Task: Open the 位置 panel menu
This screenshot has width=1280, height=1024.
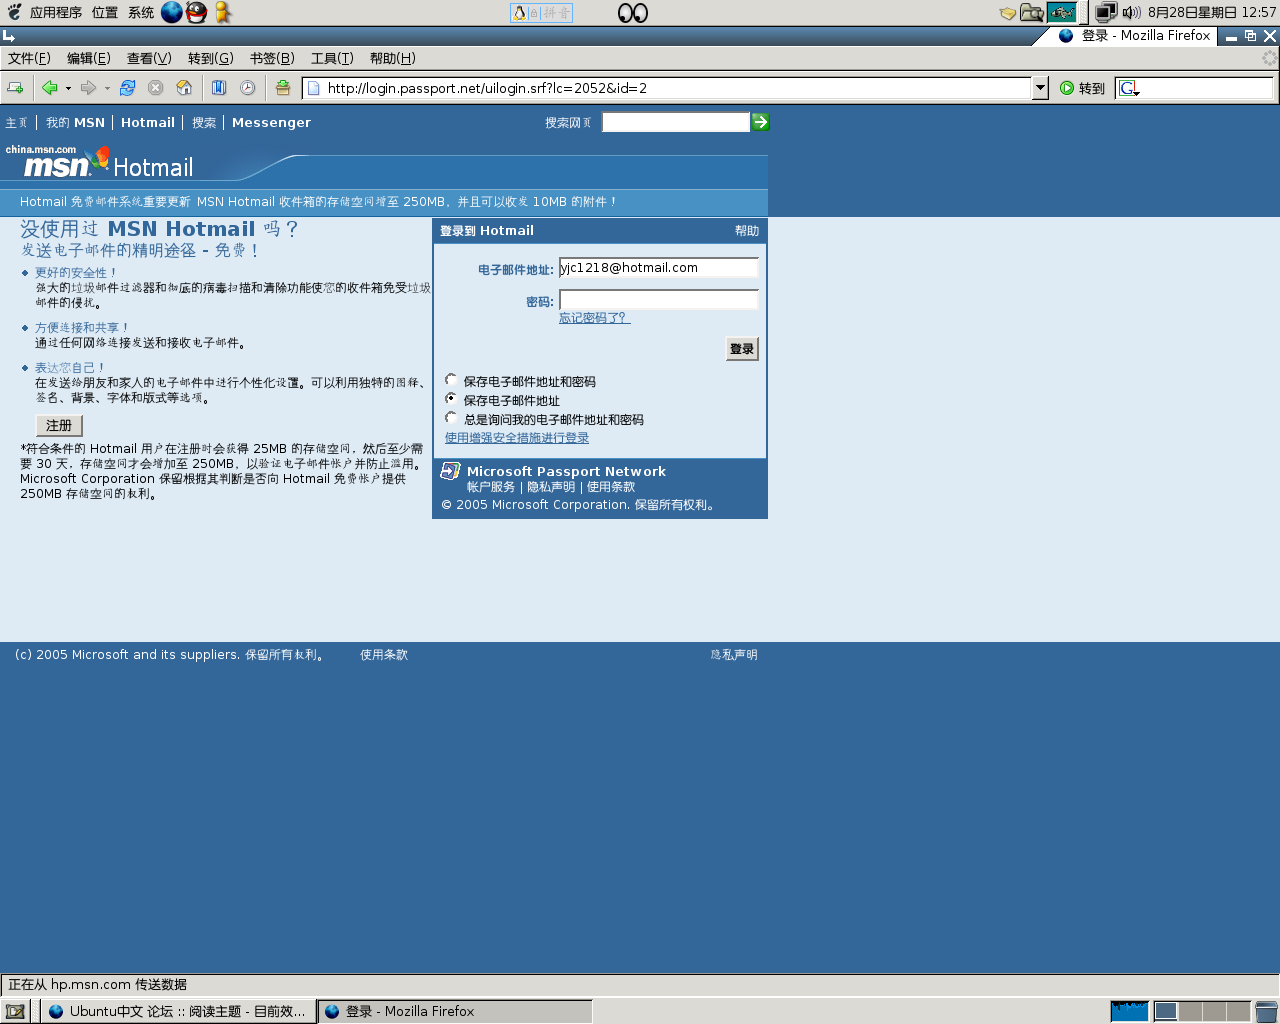Action: (x=105, y=13)
